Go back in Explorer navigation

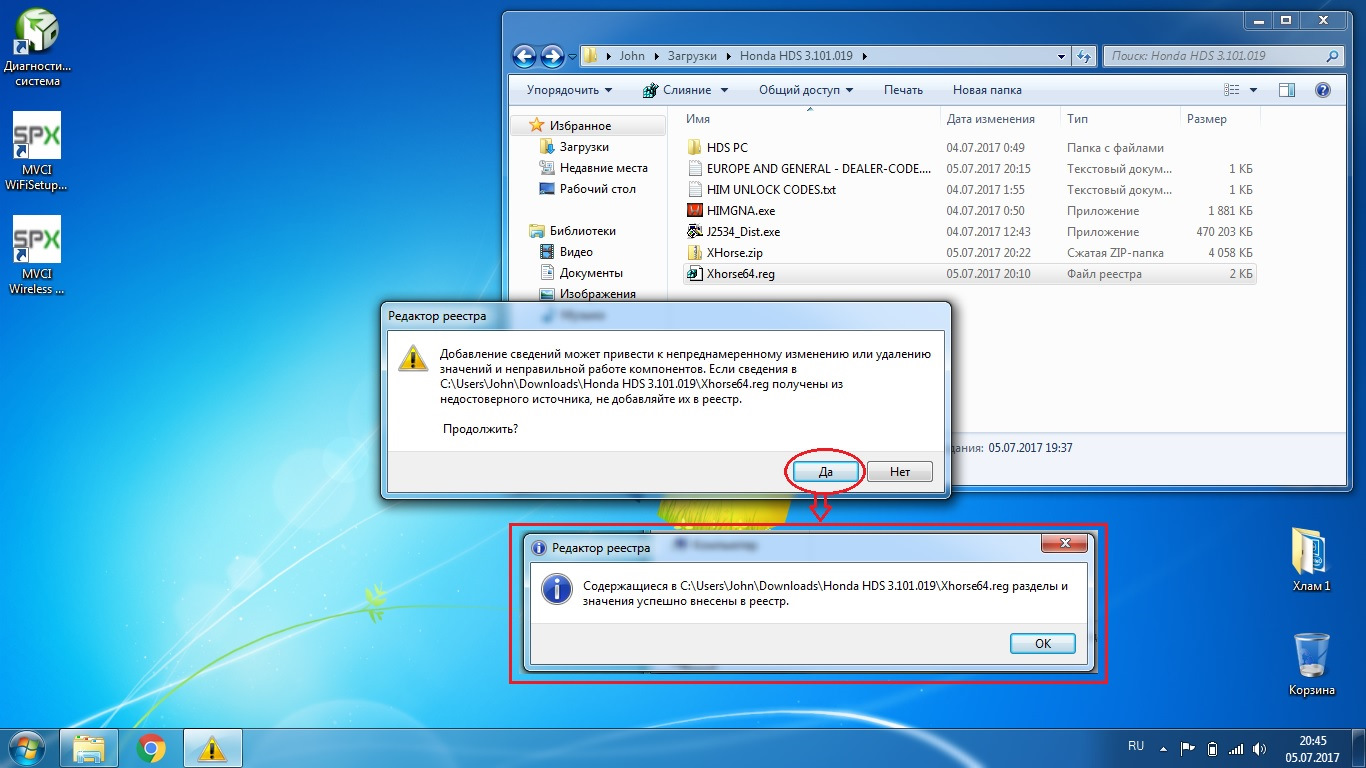[524, 56]
